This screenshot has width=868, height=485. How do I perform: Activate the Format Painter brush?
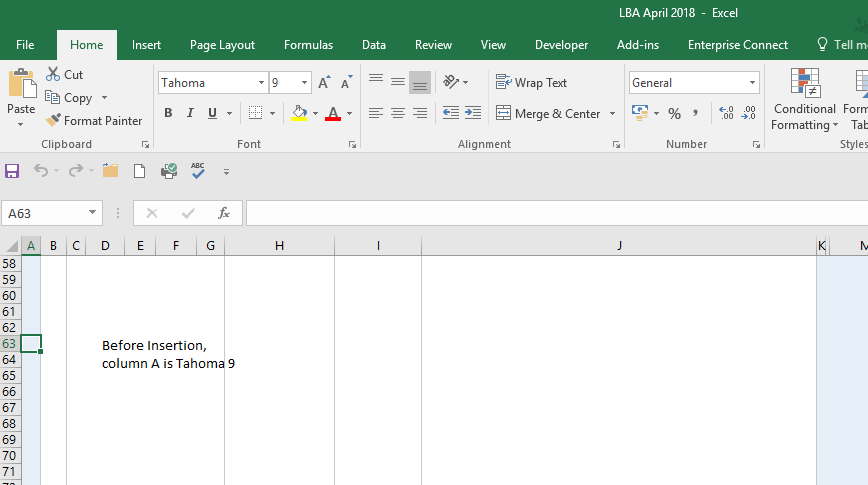94,121
